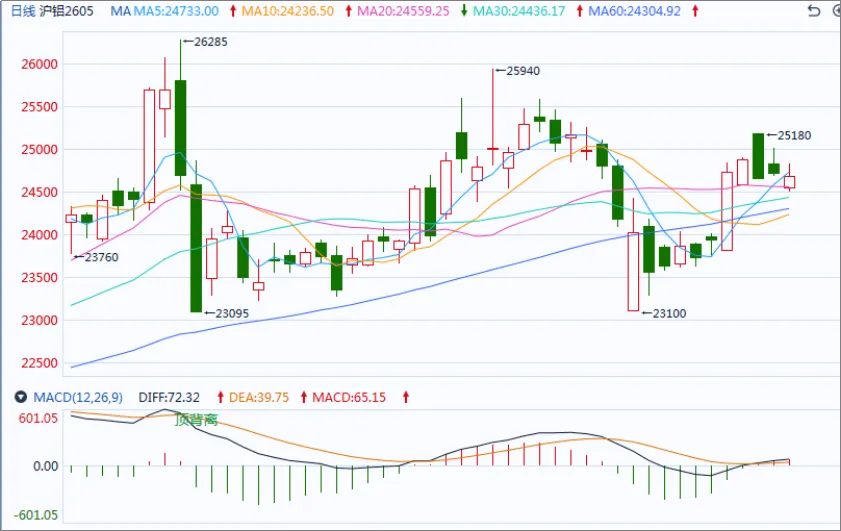
Task: Click the 日线 period label
Action: coord(23,11)
